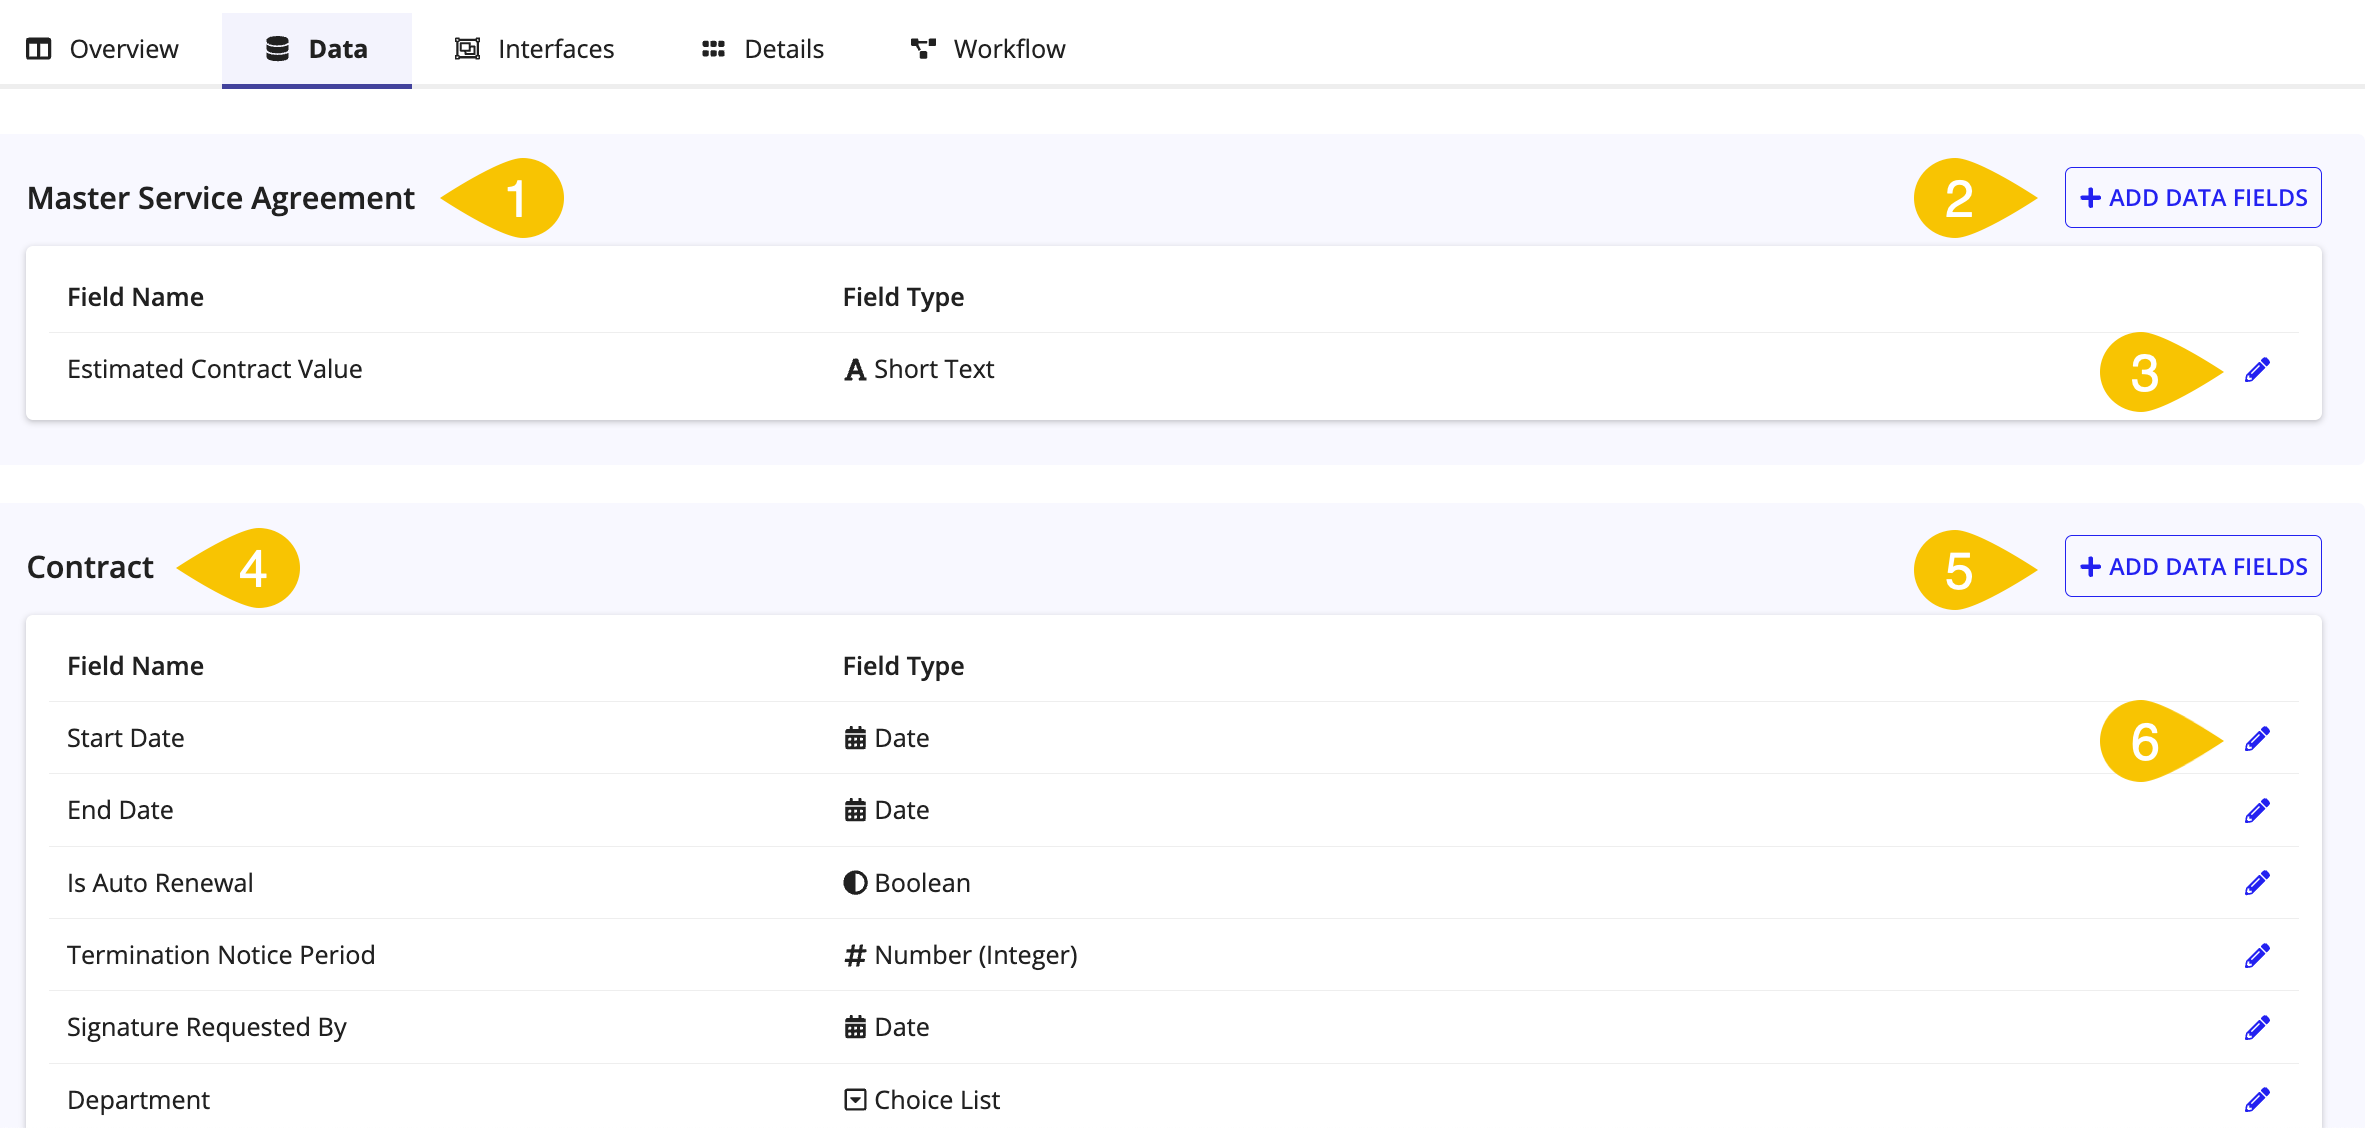The image size is (2374, 1128).
Task: Click Field Name header in Master Service Agreement table
Action: (x=135, y=297)
